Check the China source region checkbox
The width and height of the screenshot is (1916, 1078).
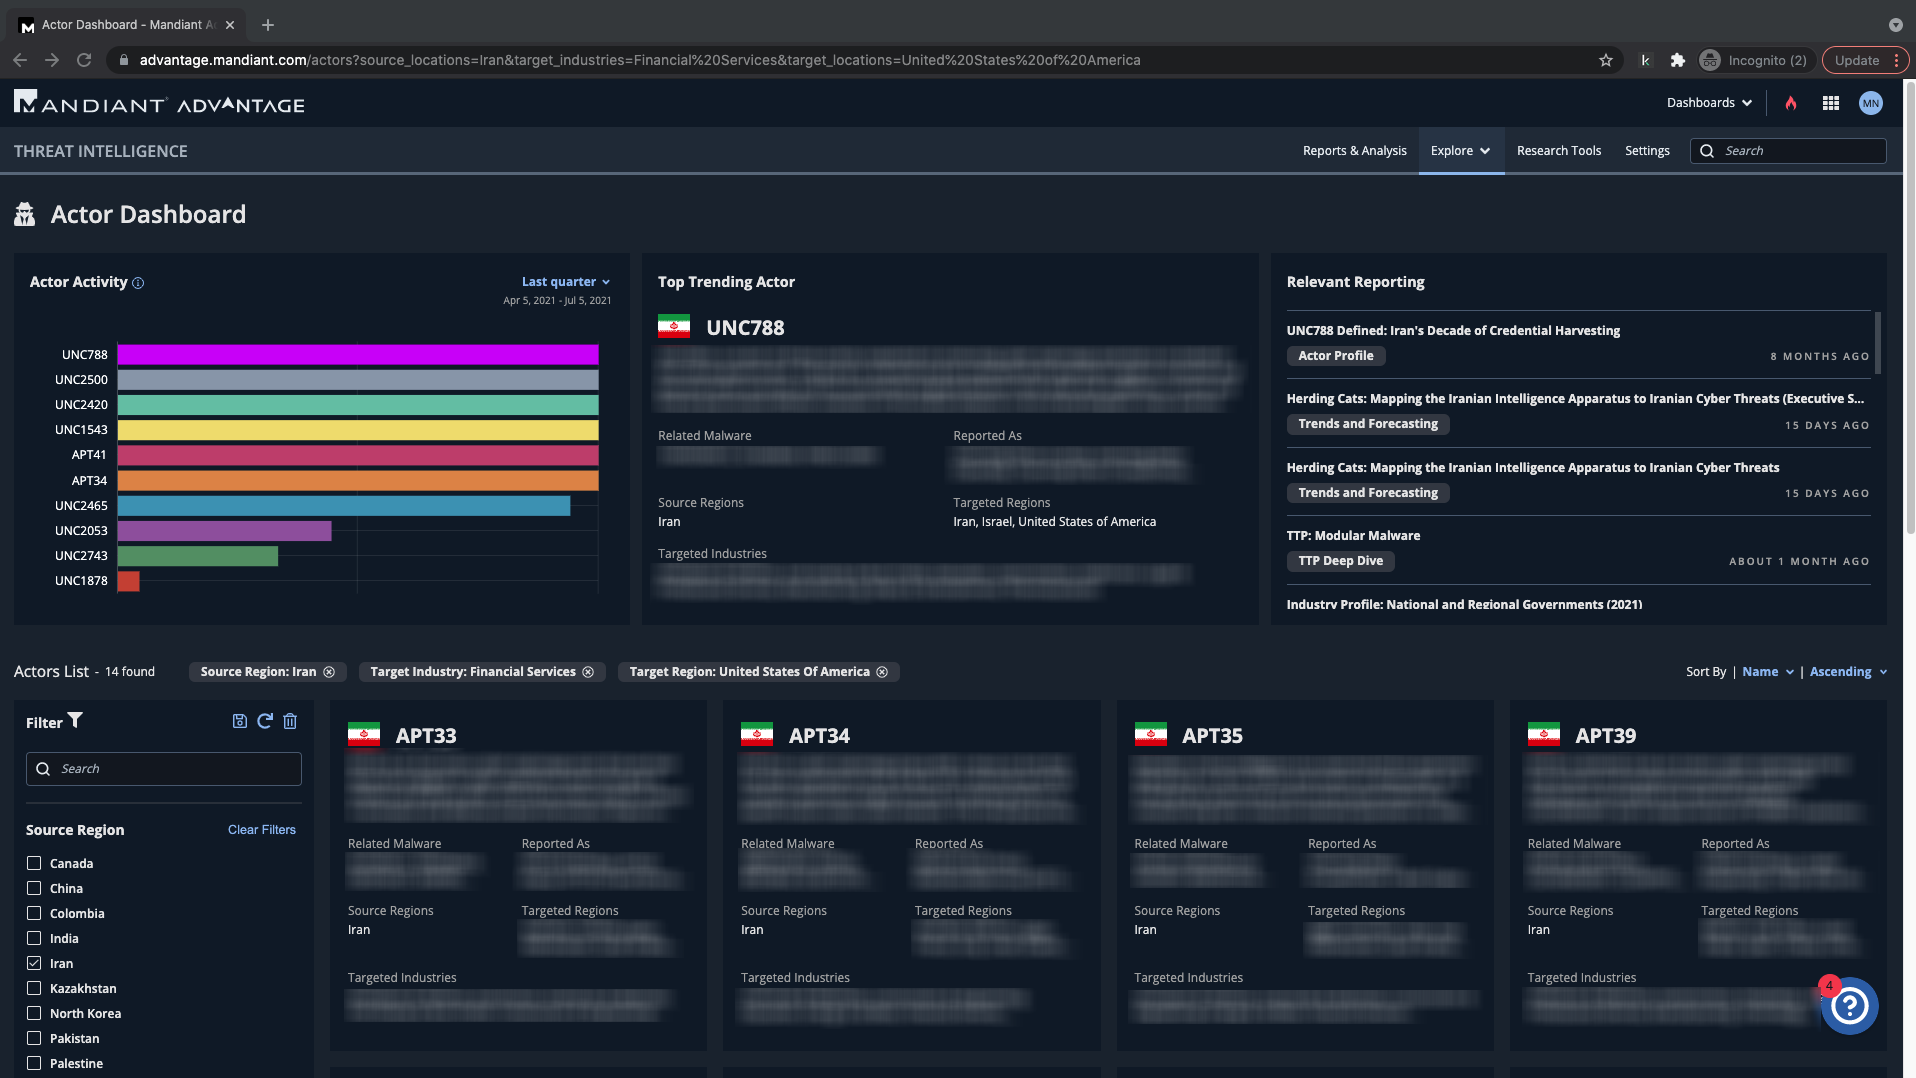coord(34,888)
